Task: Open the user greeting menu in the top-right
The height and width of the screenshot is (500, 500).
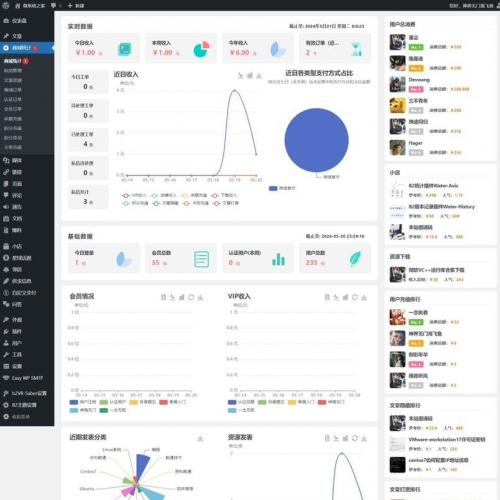Action: pyautogui.click(x=471, y=6)
